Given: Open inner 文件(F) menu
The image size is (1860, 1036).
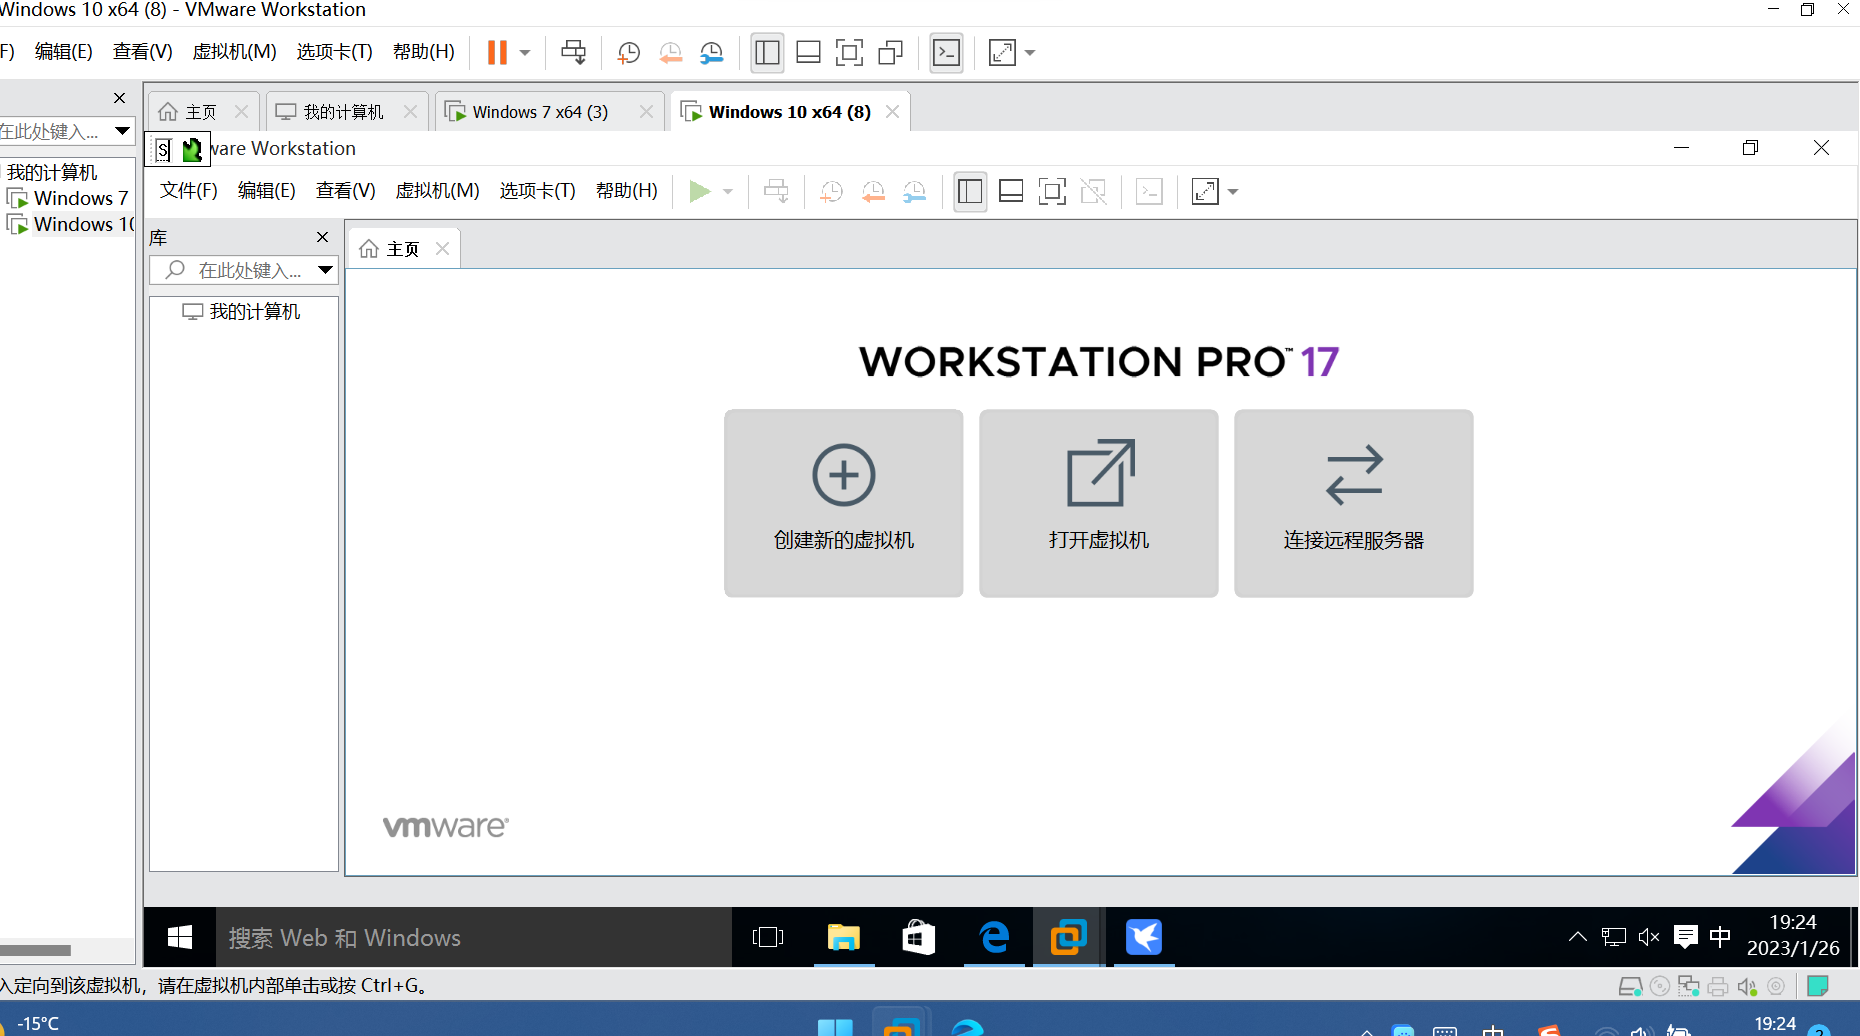Looking at the screenshot, I should pyautogui.click(x=189, y=190).
